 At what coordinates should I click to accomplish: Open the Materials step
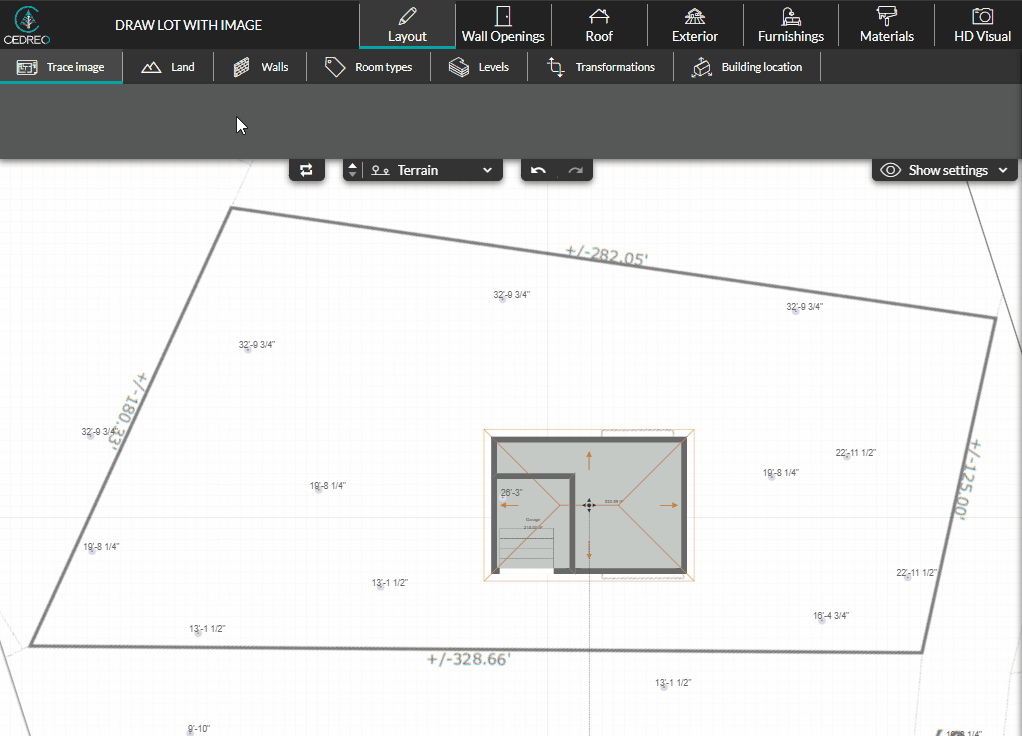[x=886, y=25]
